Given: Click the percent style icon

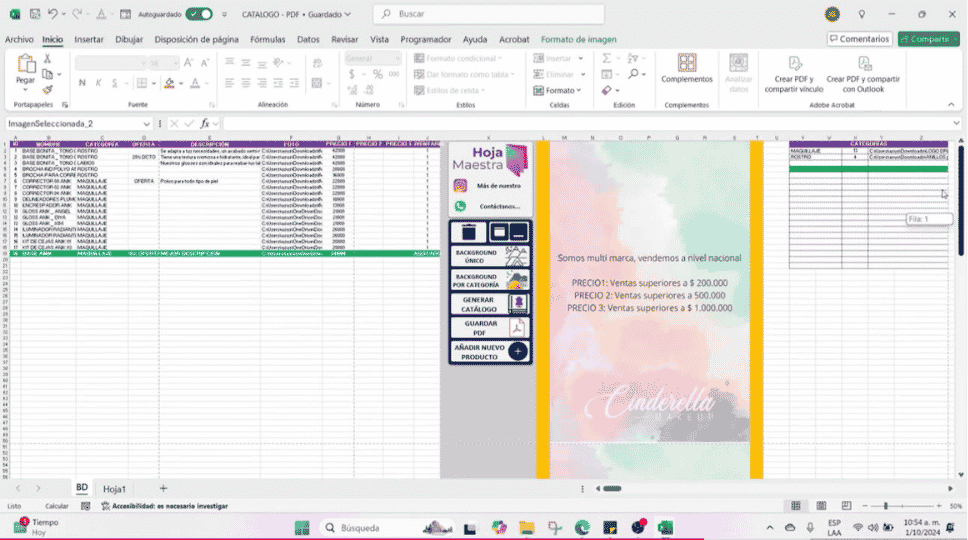Looking at the screenshot, I should click(377, 75).
